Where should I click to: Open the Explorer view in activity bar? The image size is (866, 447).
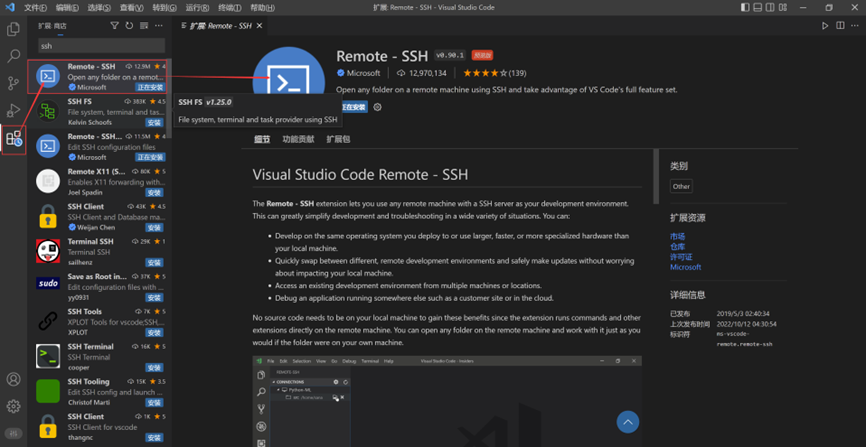pos(13,29)
